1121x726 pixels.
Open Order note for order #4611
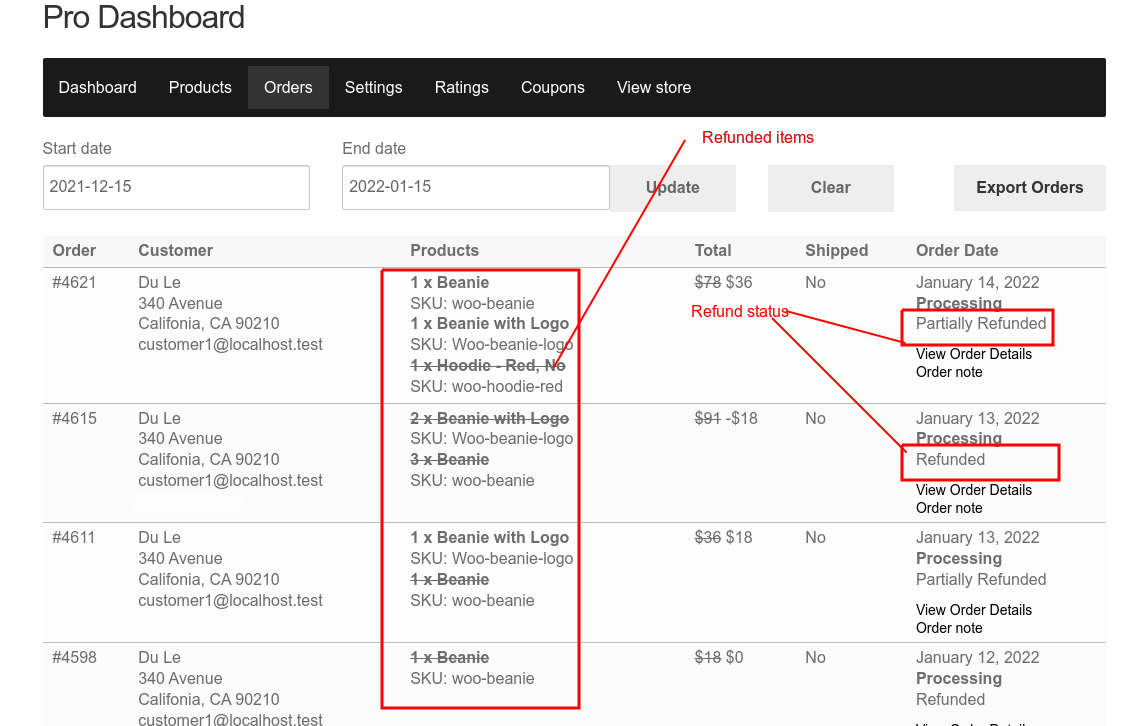click(x=949, y=628)
